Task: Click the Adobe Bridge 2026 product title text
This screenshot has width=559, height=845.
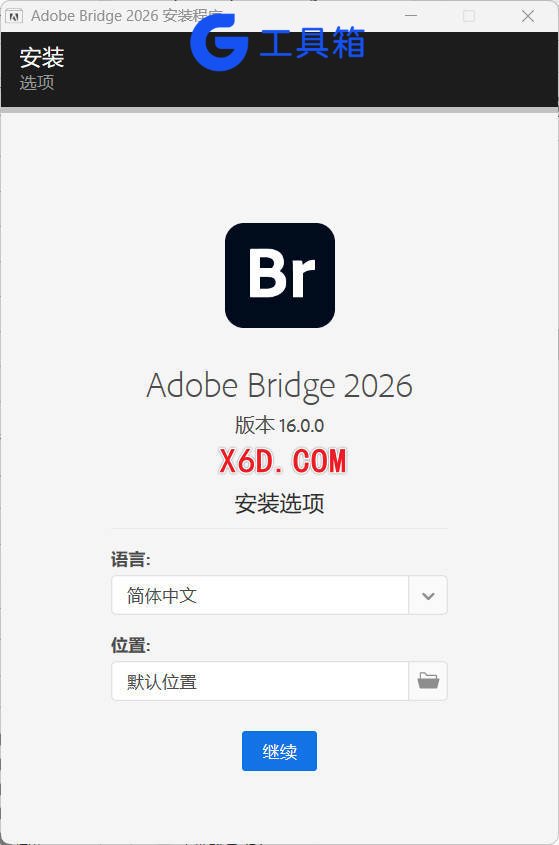Action: point(279,386)
